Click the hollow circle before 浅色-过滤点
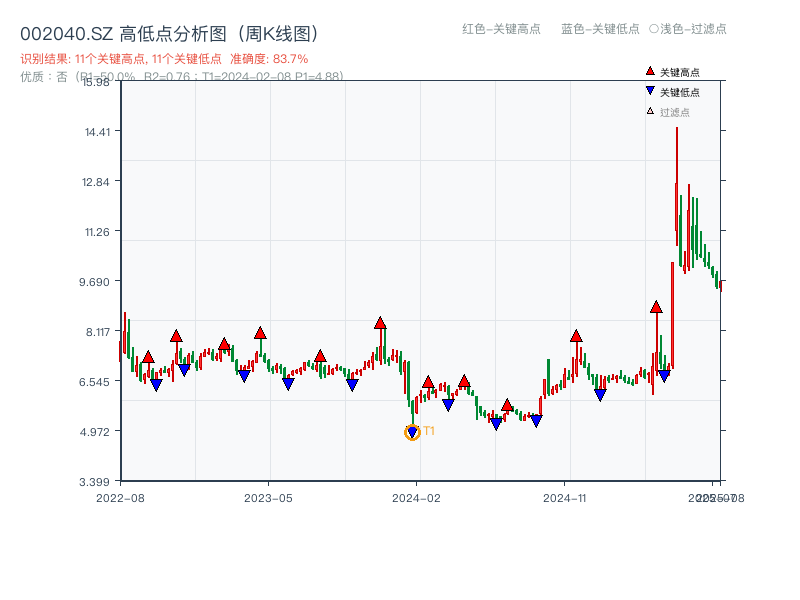The image size is (800, 600). [x=654, y=29]
